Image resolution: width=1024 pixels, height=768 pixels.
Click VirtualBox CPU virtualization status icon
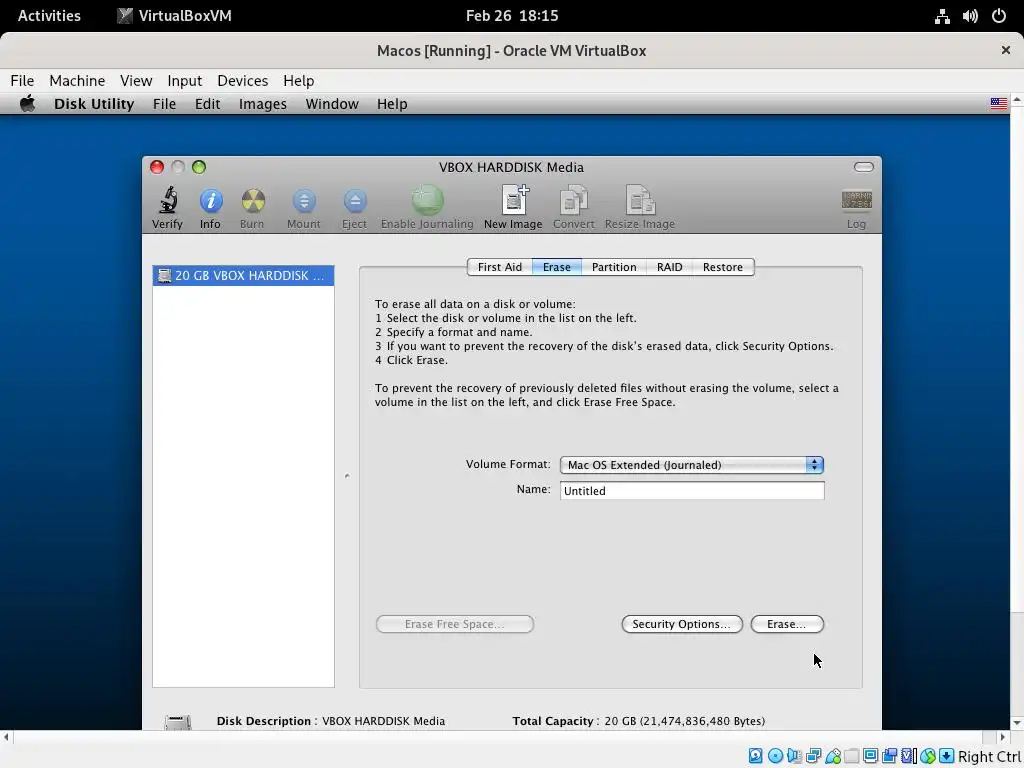[908, 756]
